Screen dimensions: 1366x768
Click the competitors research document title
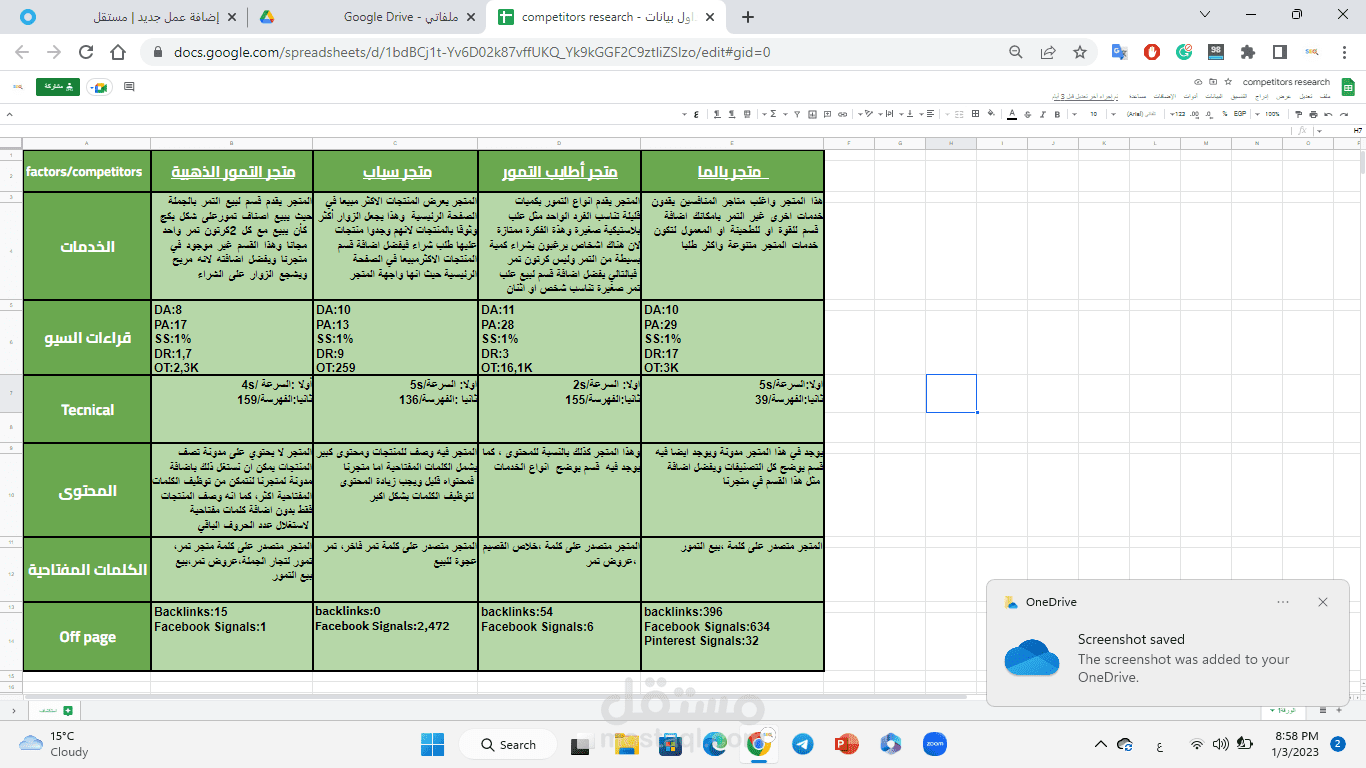click(1287, 82)
